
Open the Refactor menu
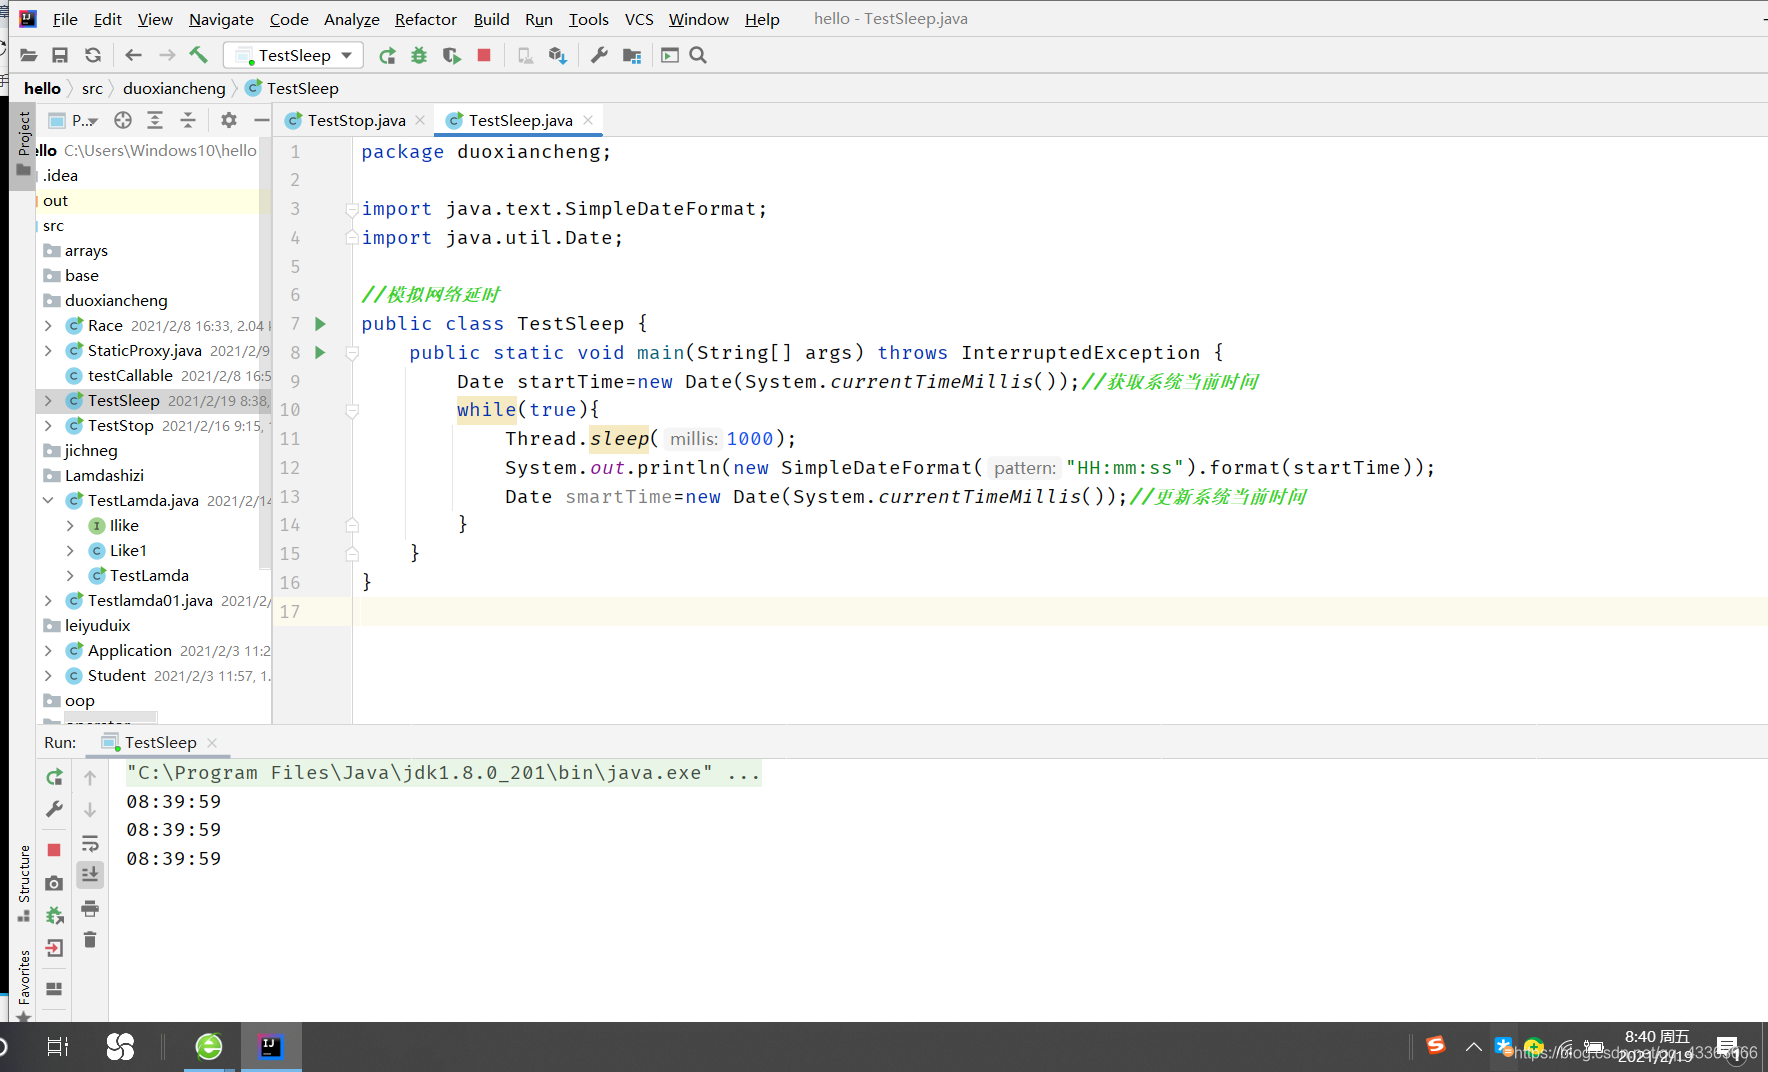click(x=425, y=19)
